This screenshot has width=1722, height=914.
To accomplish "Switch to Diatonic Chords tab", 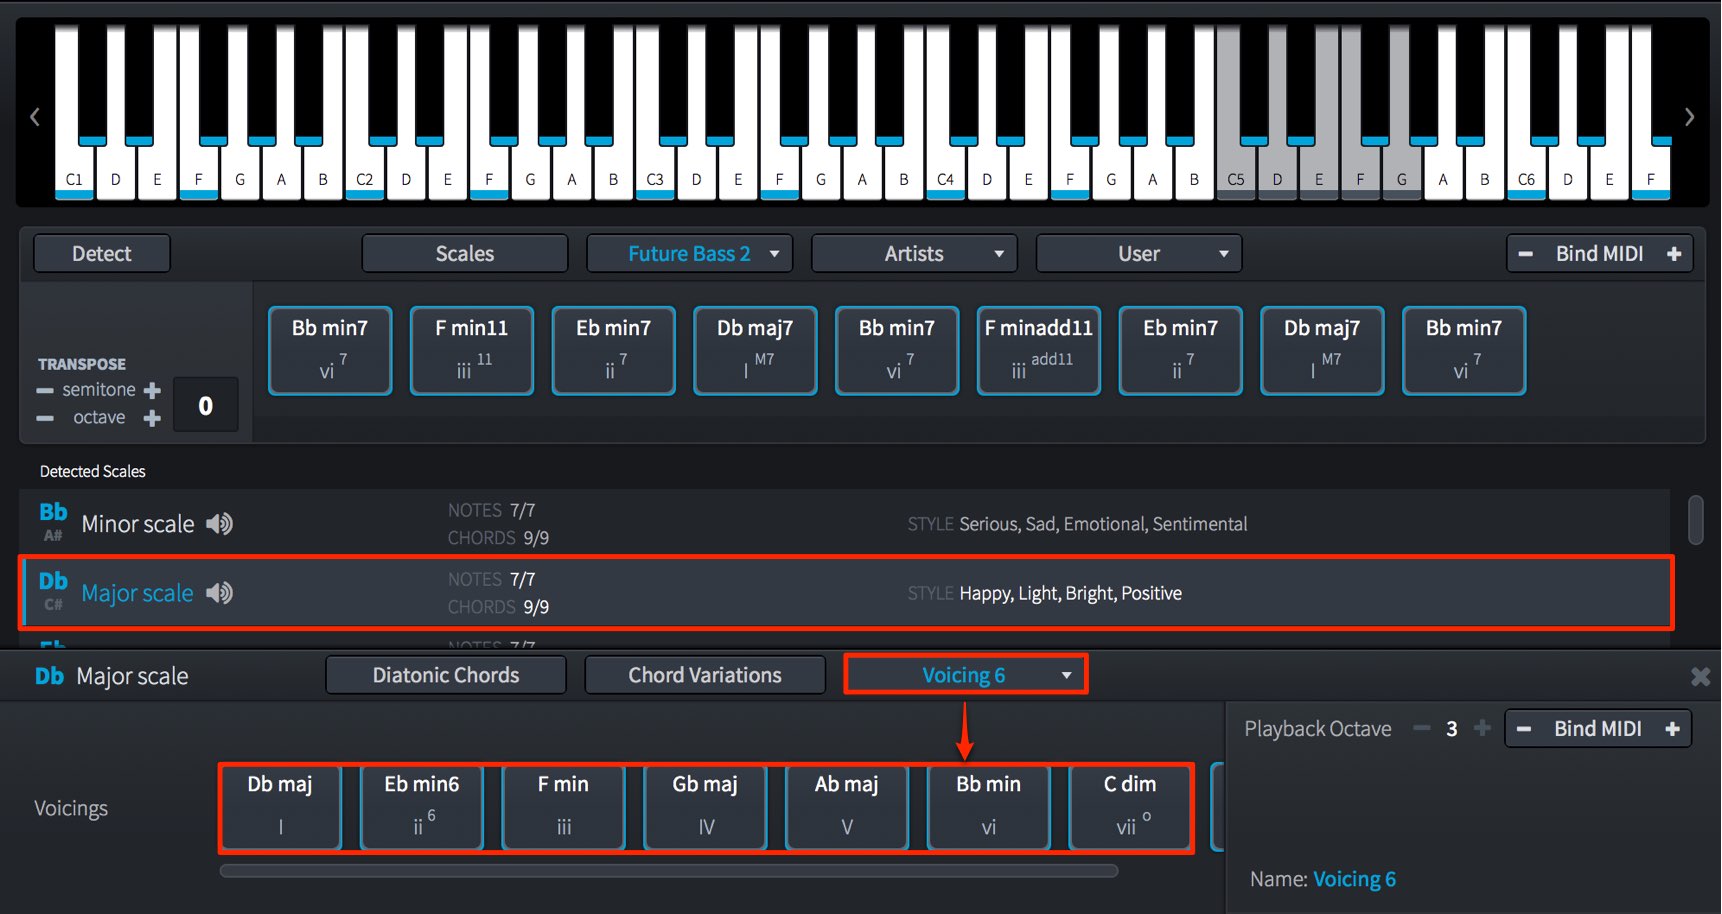I will pyautogui.click(x=446, y=675).
